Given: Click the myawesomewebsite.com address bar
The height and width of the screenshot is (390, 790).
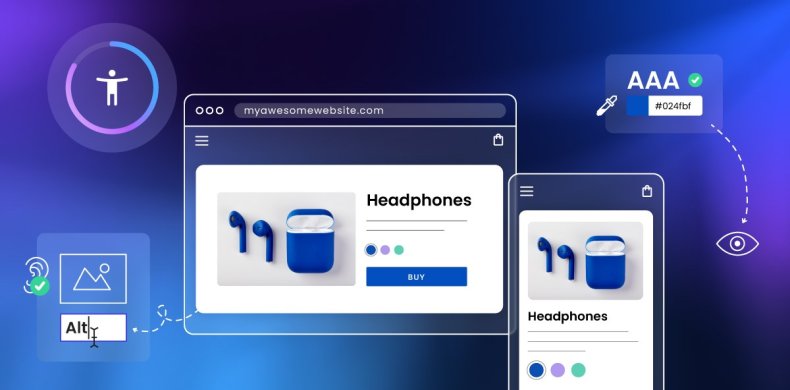Looking at the screenshot, I should 370,110.
